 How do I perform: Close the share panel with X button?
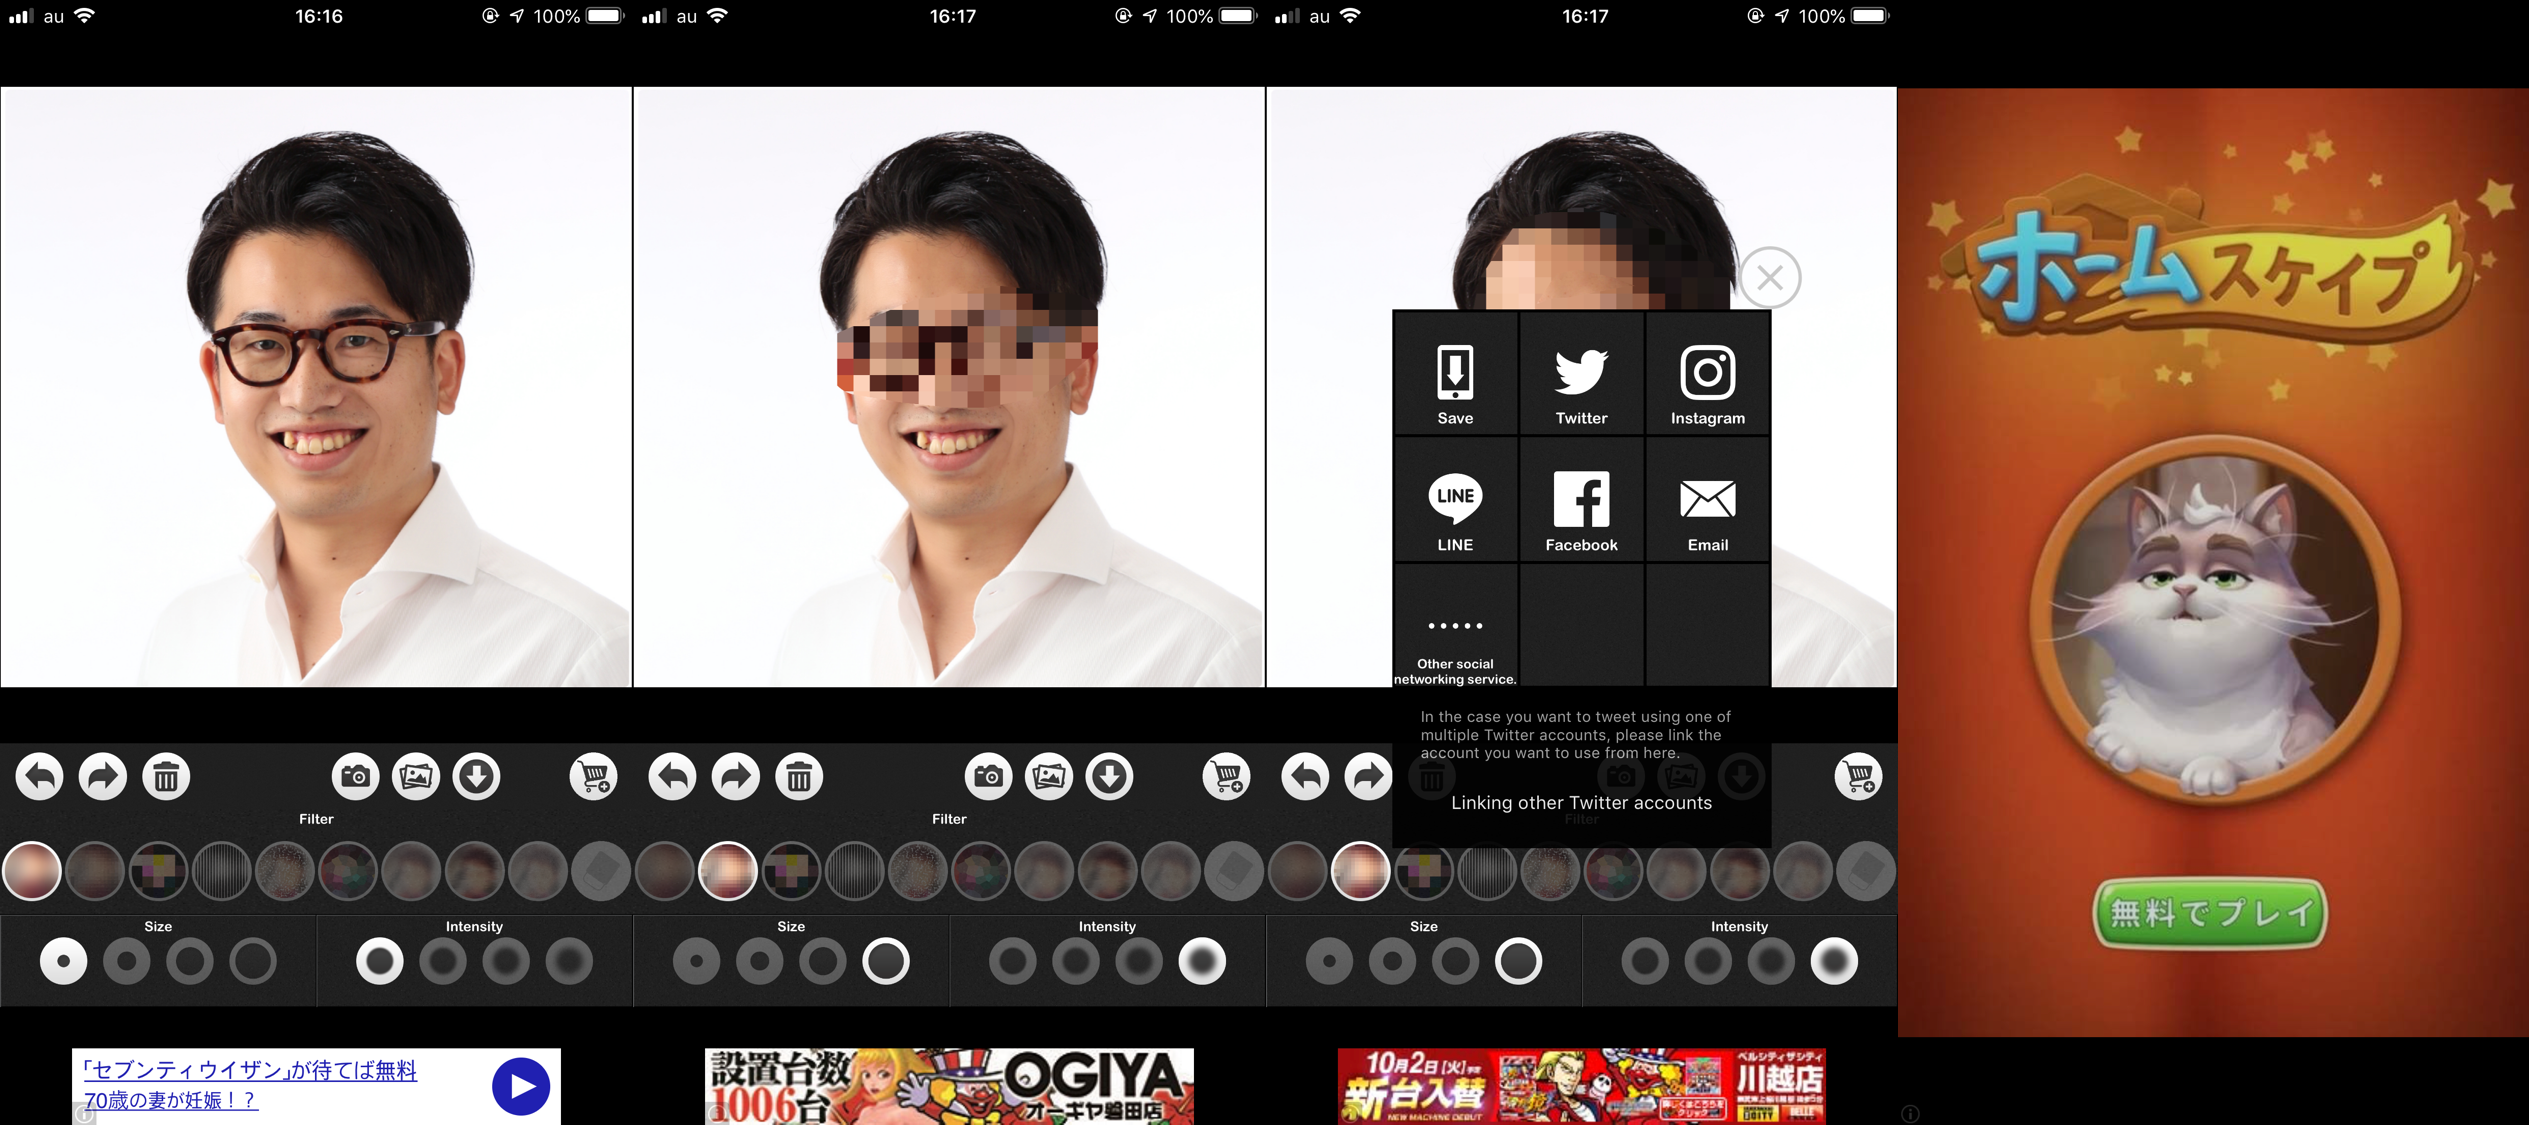(1770, 278)
